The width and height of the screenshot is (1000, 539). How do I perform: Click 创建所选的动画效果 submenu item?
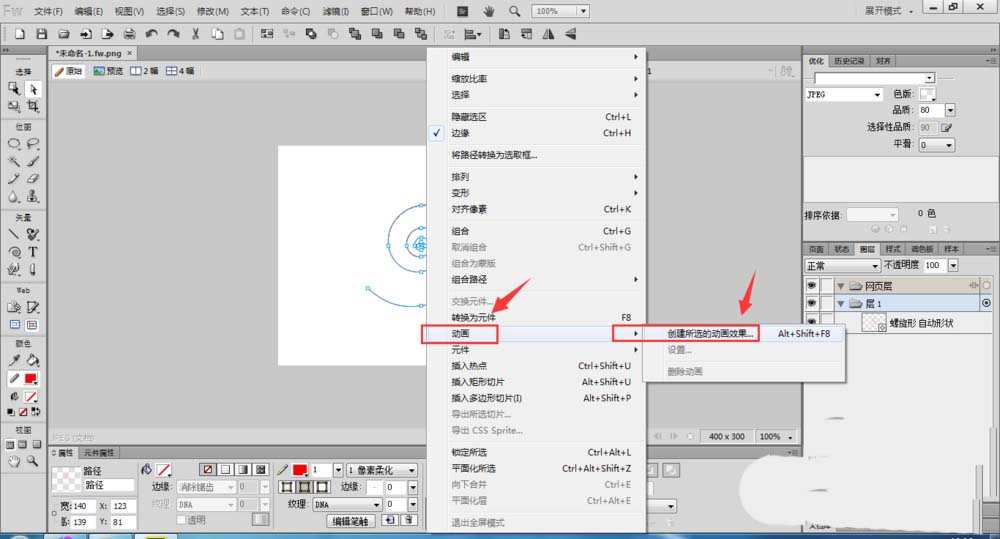pyautogui.click(x=710, y=333)
